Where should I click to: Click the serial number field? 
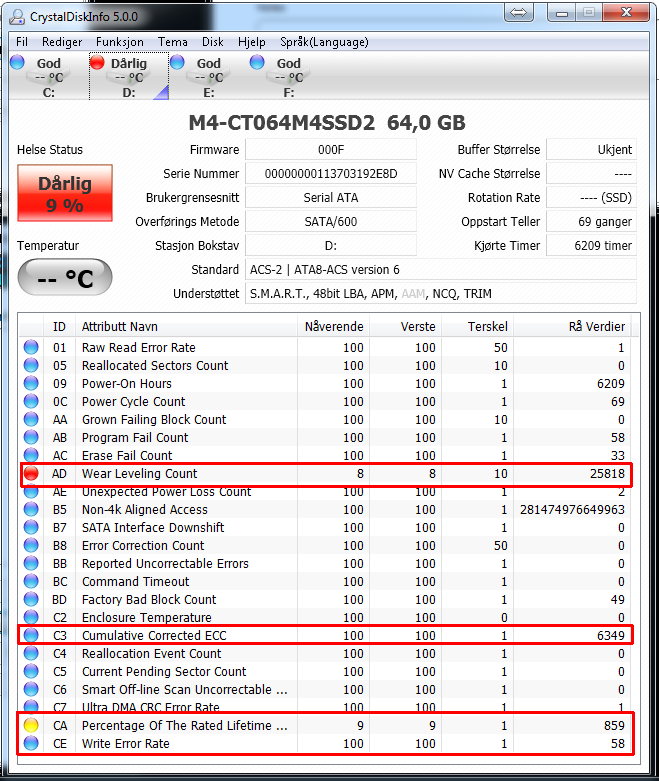[x=331, y=174]
